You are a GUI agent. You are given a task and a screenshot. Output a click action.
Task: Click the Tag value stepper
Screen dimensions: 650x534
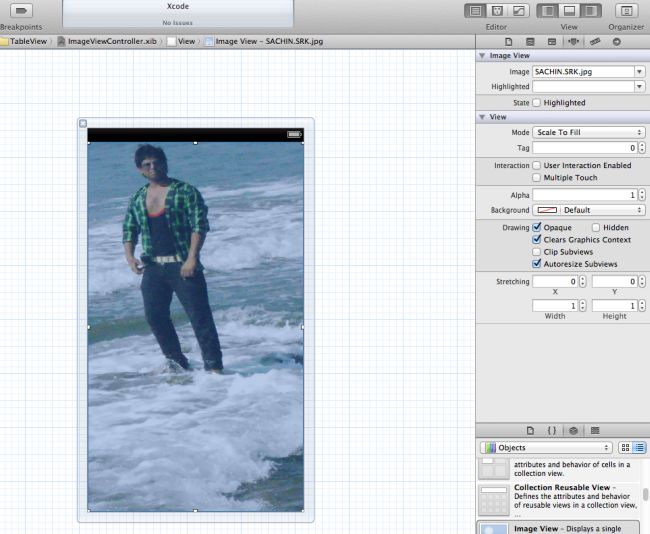pos(642,148)
